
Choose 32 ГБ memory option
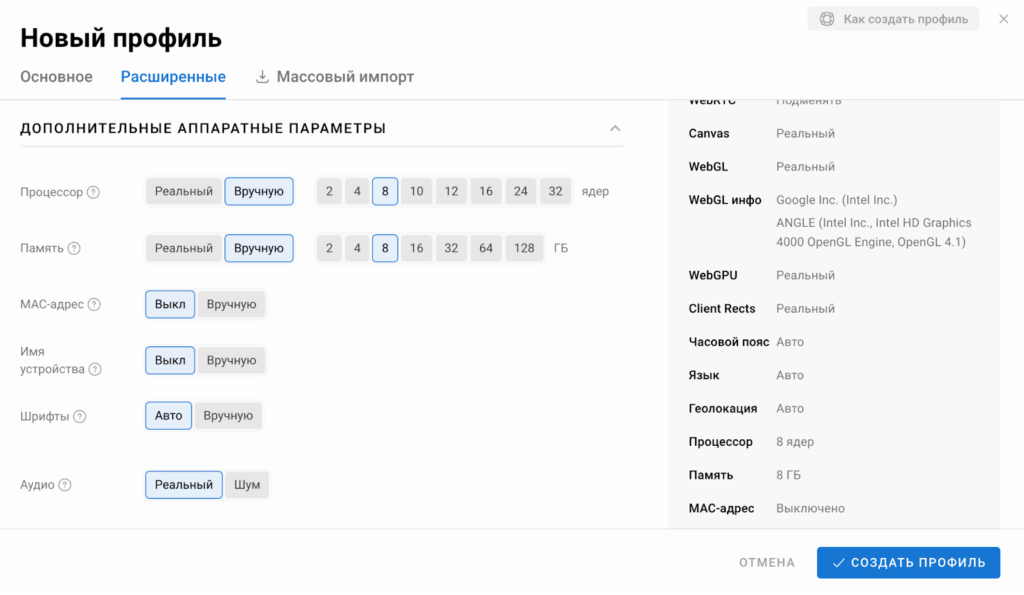[x=451, y=248]
